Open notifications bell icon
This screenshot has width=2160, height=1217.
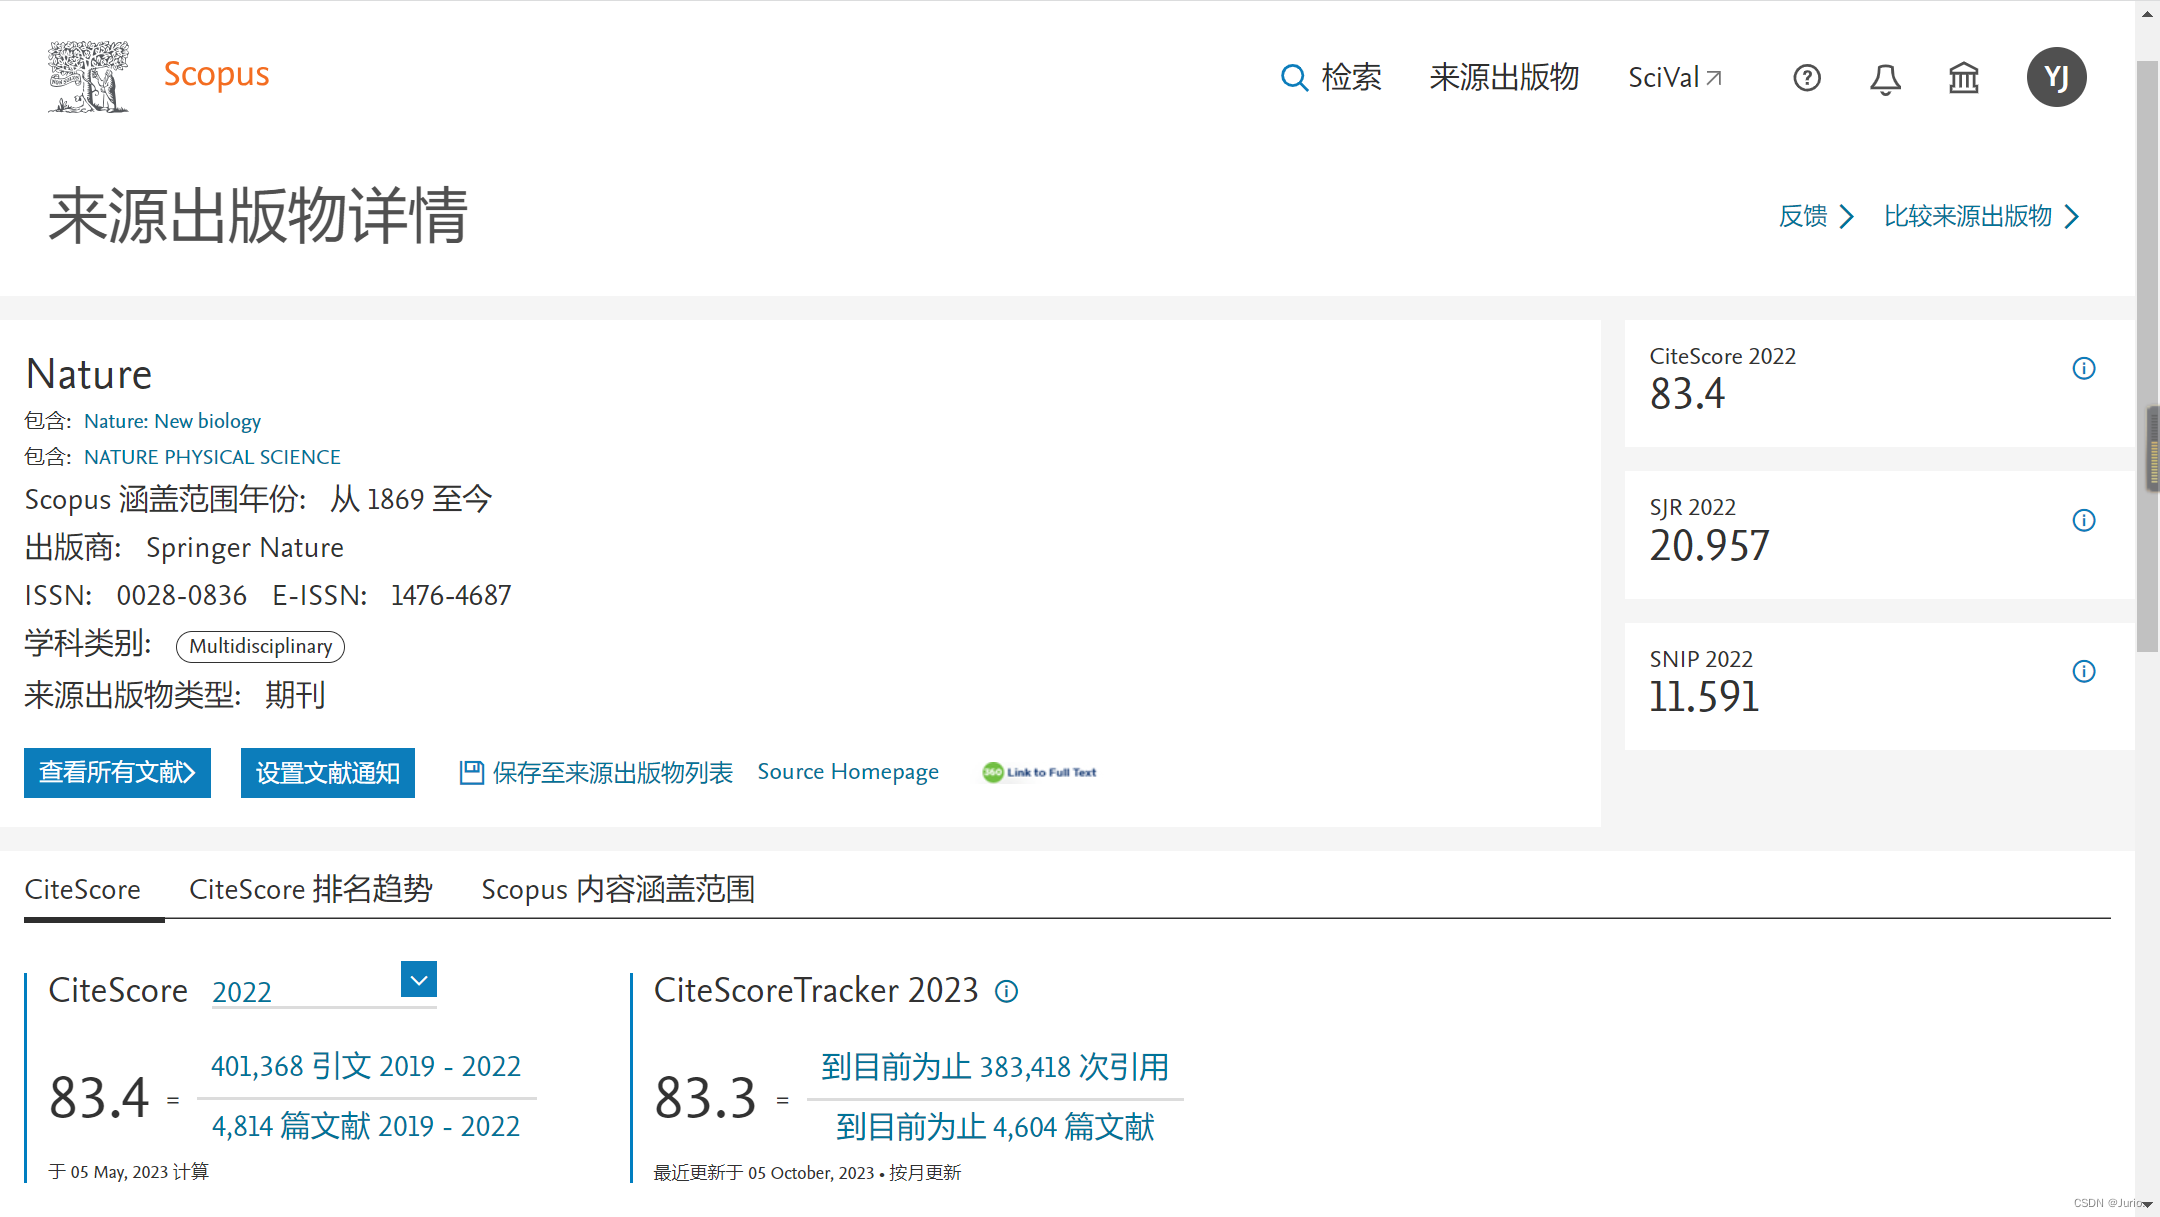(x=1885, y=78)
